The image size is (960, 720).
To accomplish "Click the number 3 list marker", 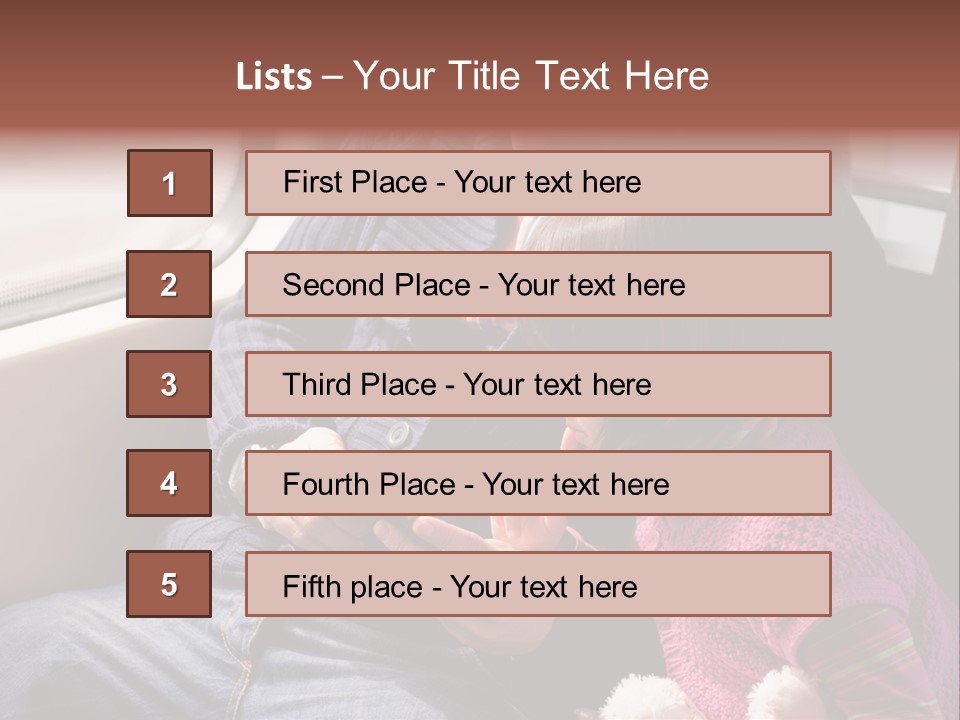I will click(x=169, y=384).
